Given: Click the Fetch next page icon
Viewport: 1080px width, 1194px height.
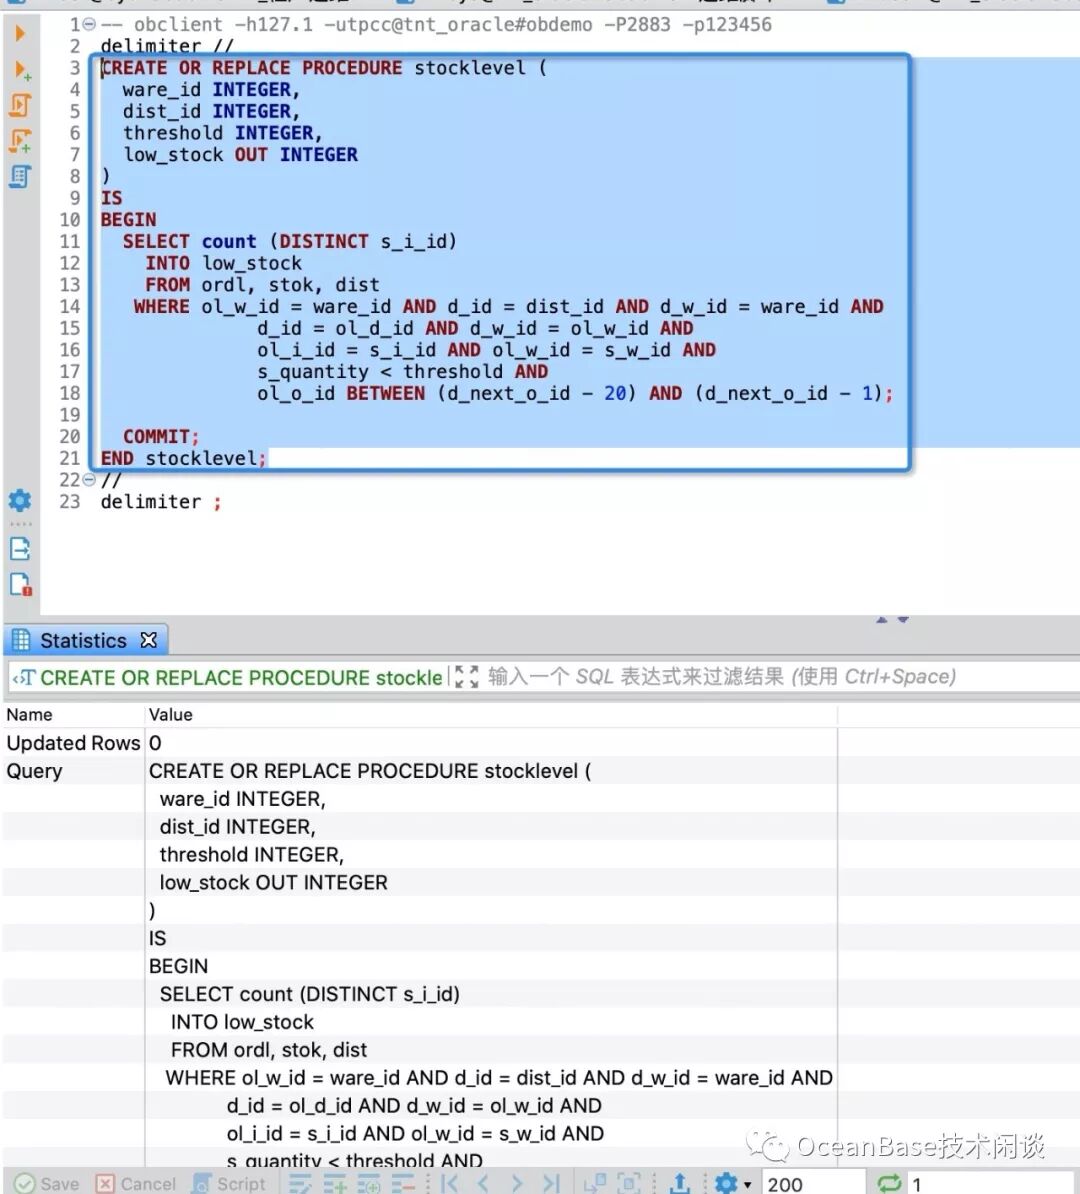Looking at the screenshot, I should tap(593, 1183).
